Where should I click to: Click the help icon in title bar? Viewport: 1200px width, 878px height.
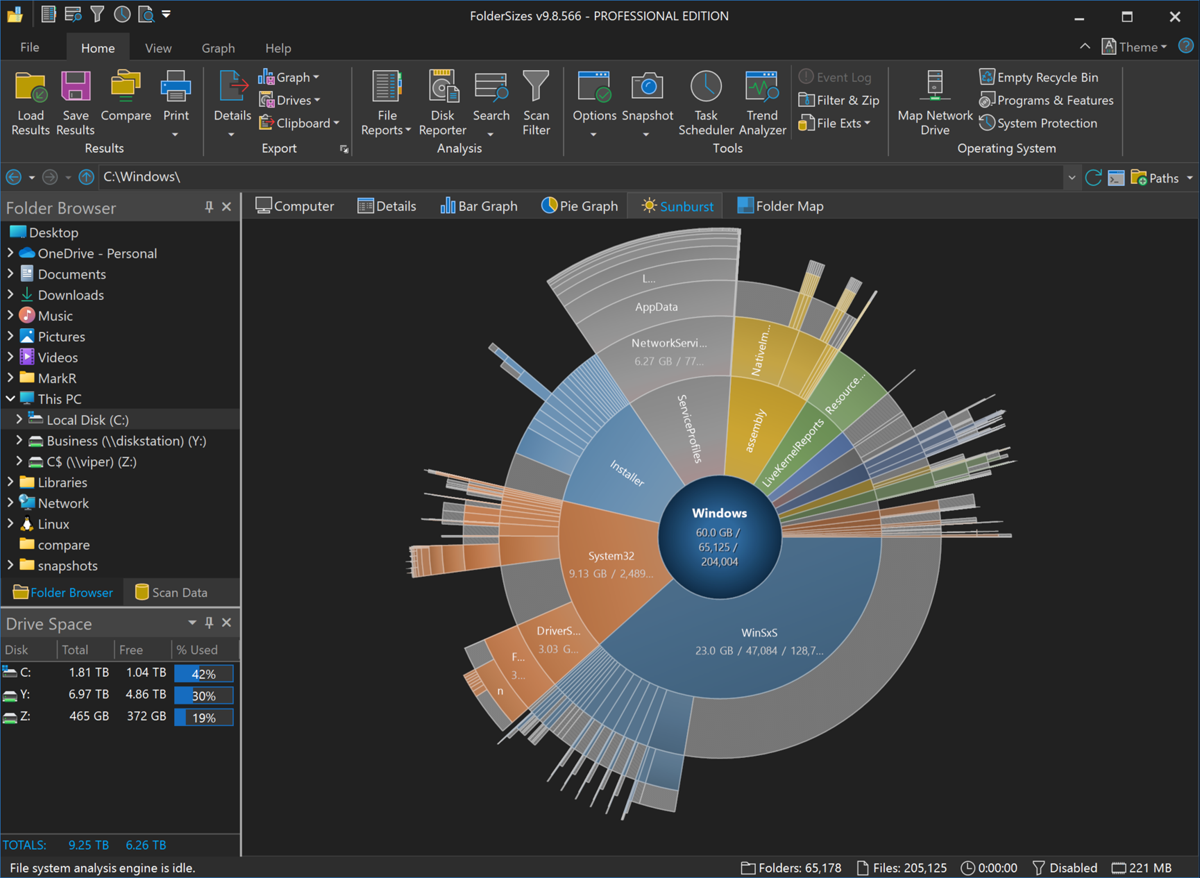[x=1185, y=46]
